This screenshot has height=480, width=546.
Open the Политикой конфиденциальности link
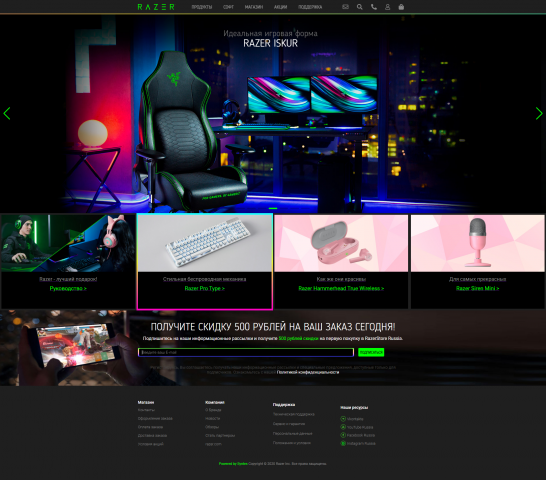[308, 372]
